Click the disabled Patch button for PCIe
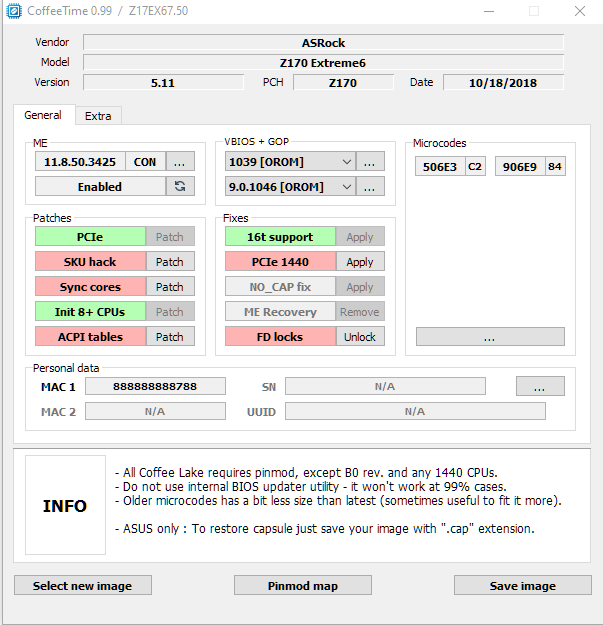 (x=170, y=237)
